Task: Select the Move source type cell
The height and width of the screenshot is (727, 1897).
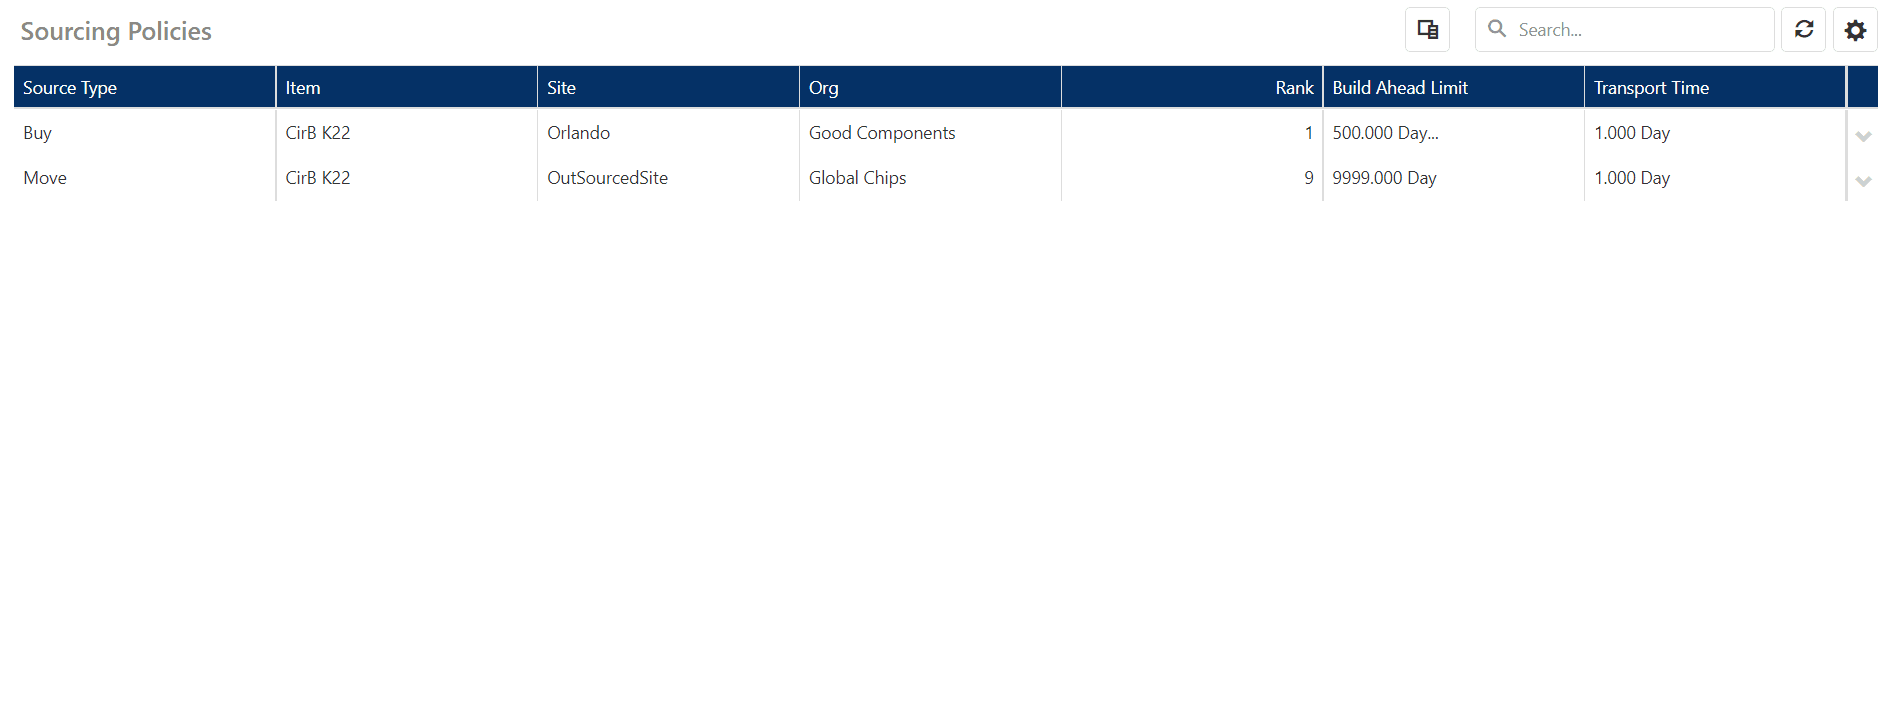Action: click(144, 178)
